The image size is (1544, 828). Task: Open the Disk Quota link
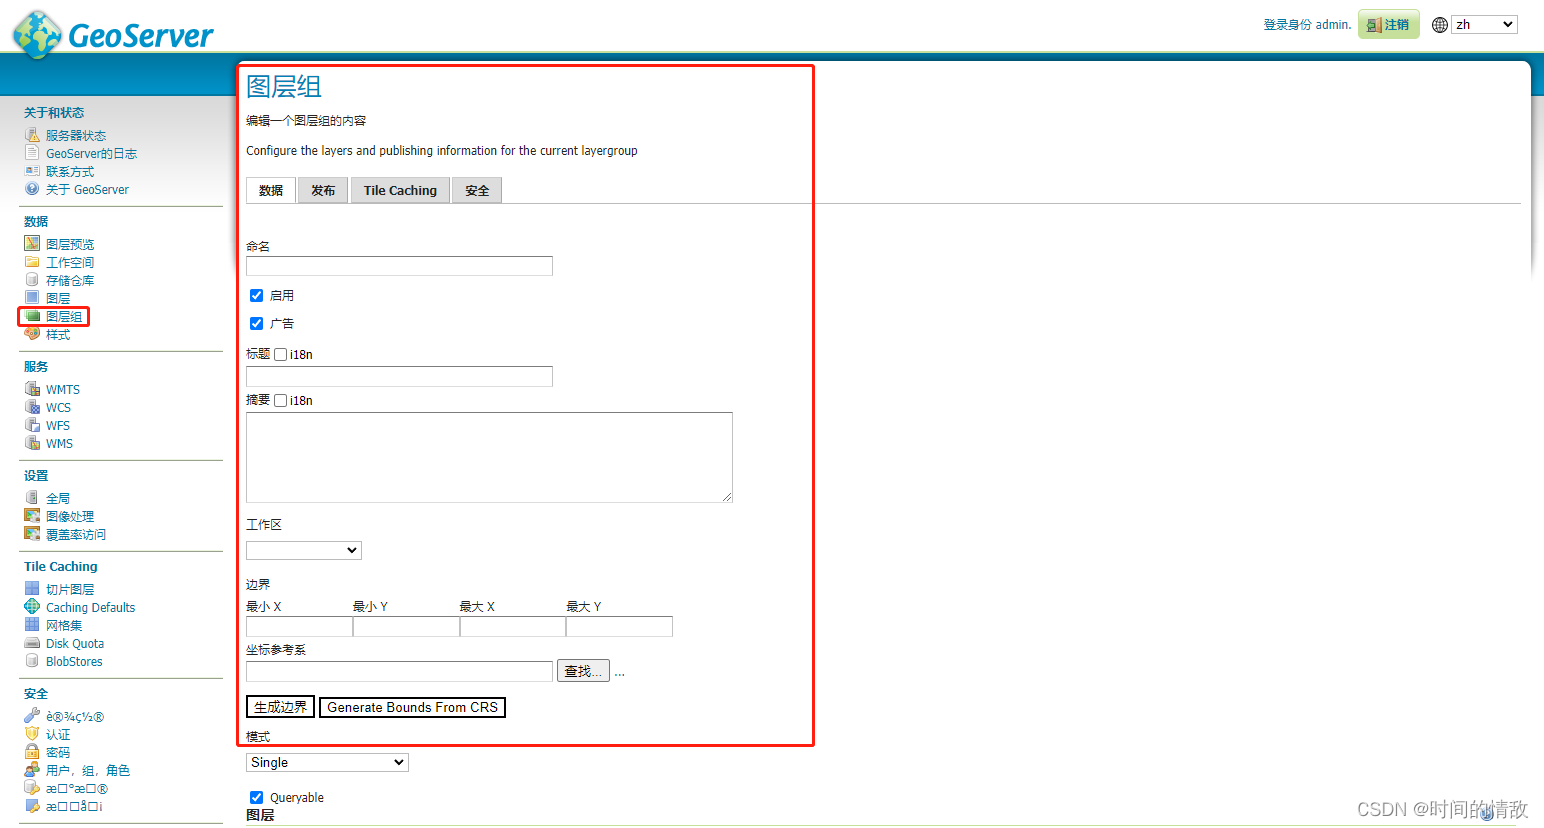pos(75,643)
